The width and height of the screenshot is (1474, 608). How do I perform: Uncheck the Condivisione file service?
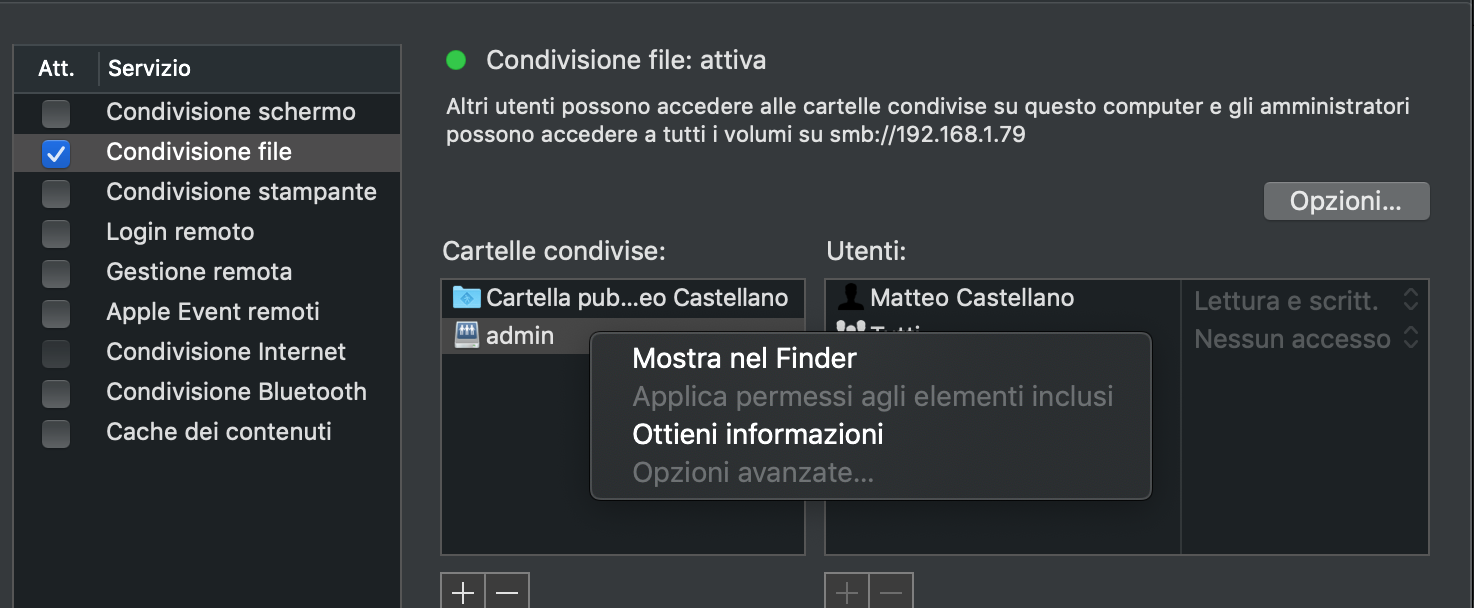(x=56, y=153)
